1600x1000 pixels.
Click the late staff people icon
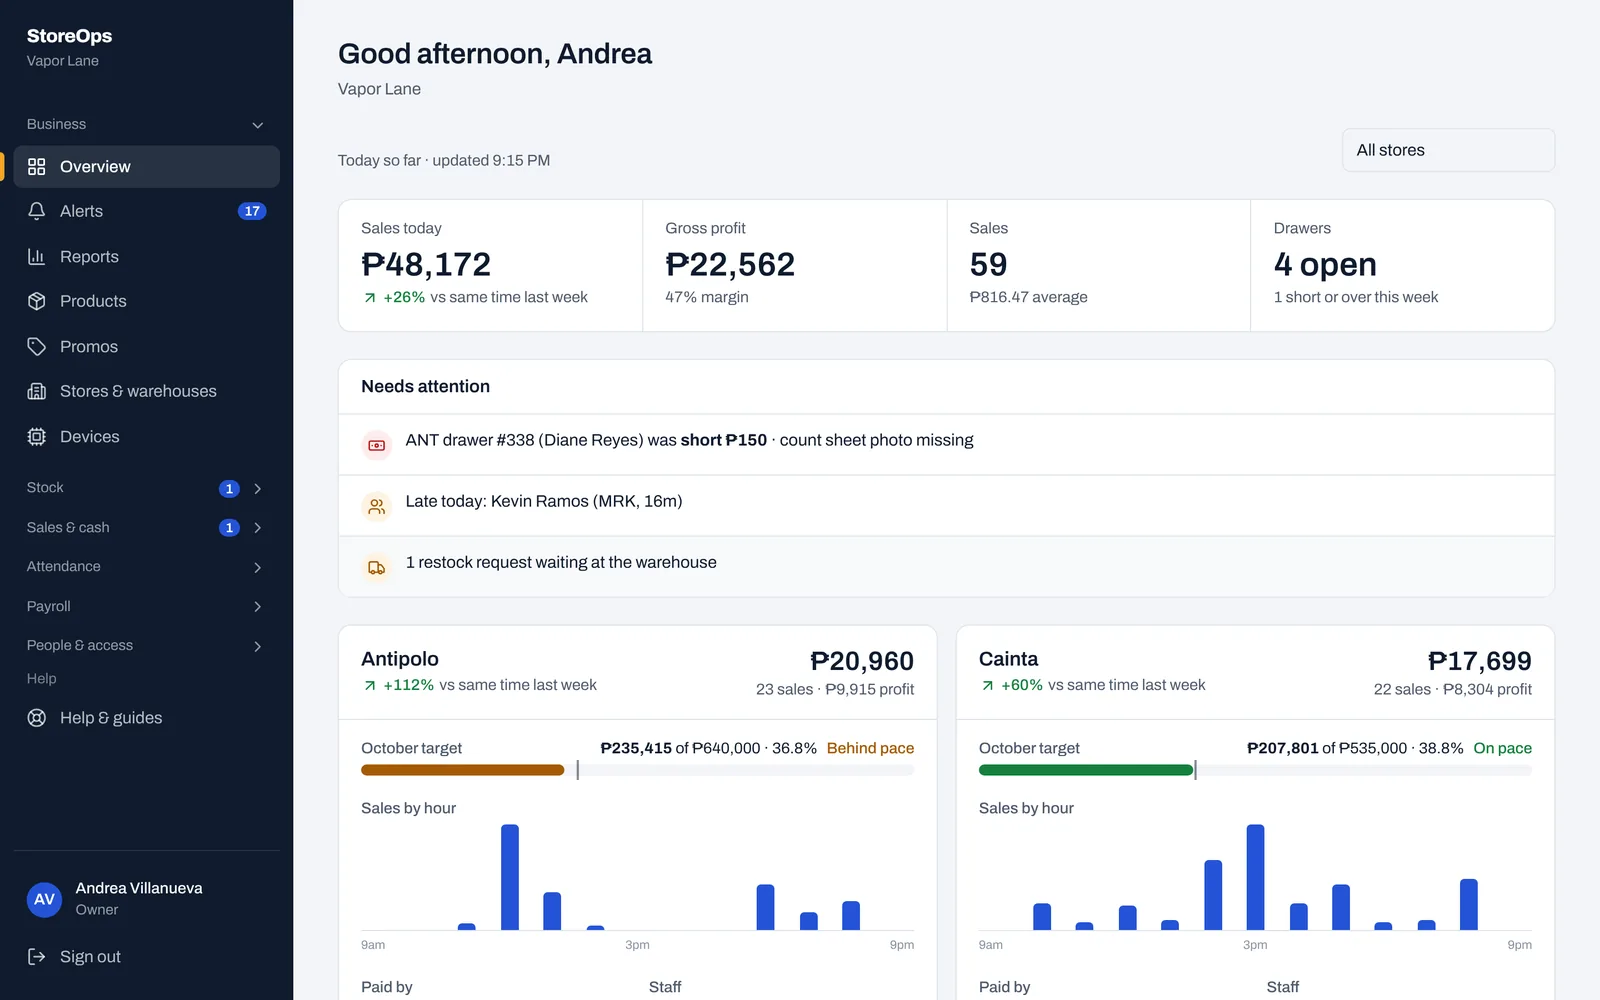tap(377, 507)
